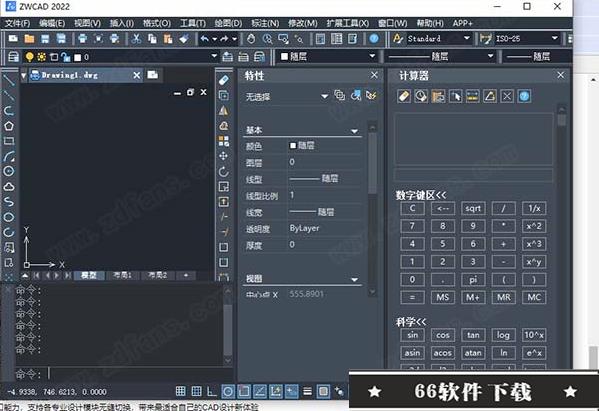Select the Arc draw tool
This screenshot has height=411, width=599.
point(9,156)
